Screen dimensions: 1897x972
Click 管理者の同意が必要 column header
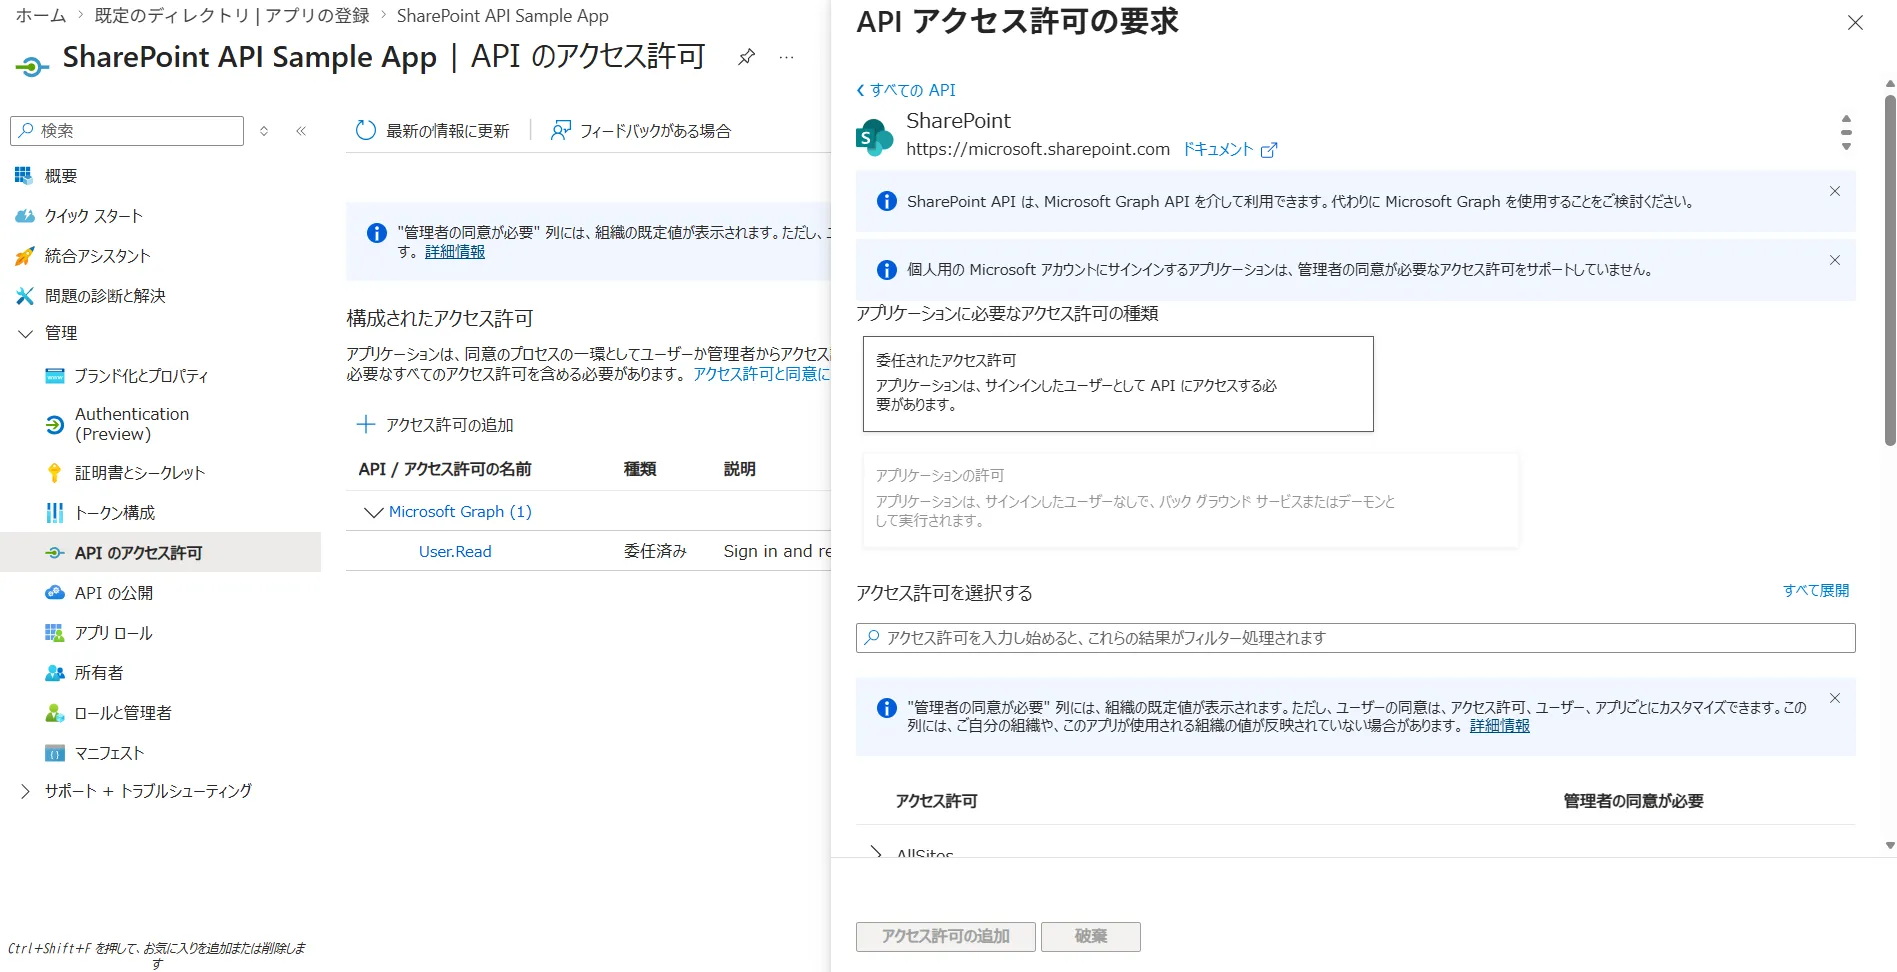click(1633, 801)
